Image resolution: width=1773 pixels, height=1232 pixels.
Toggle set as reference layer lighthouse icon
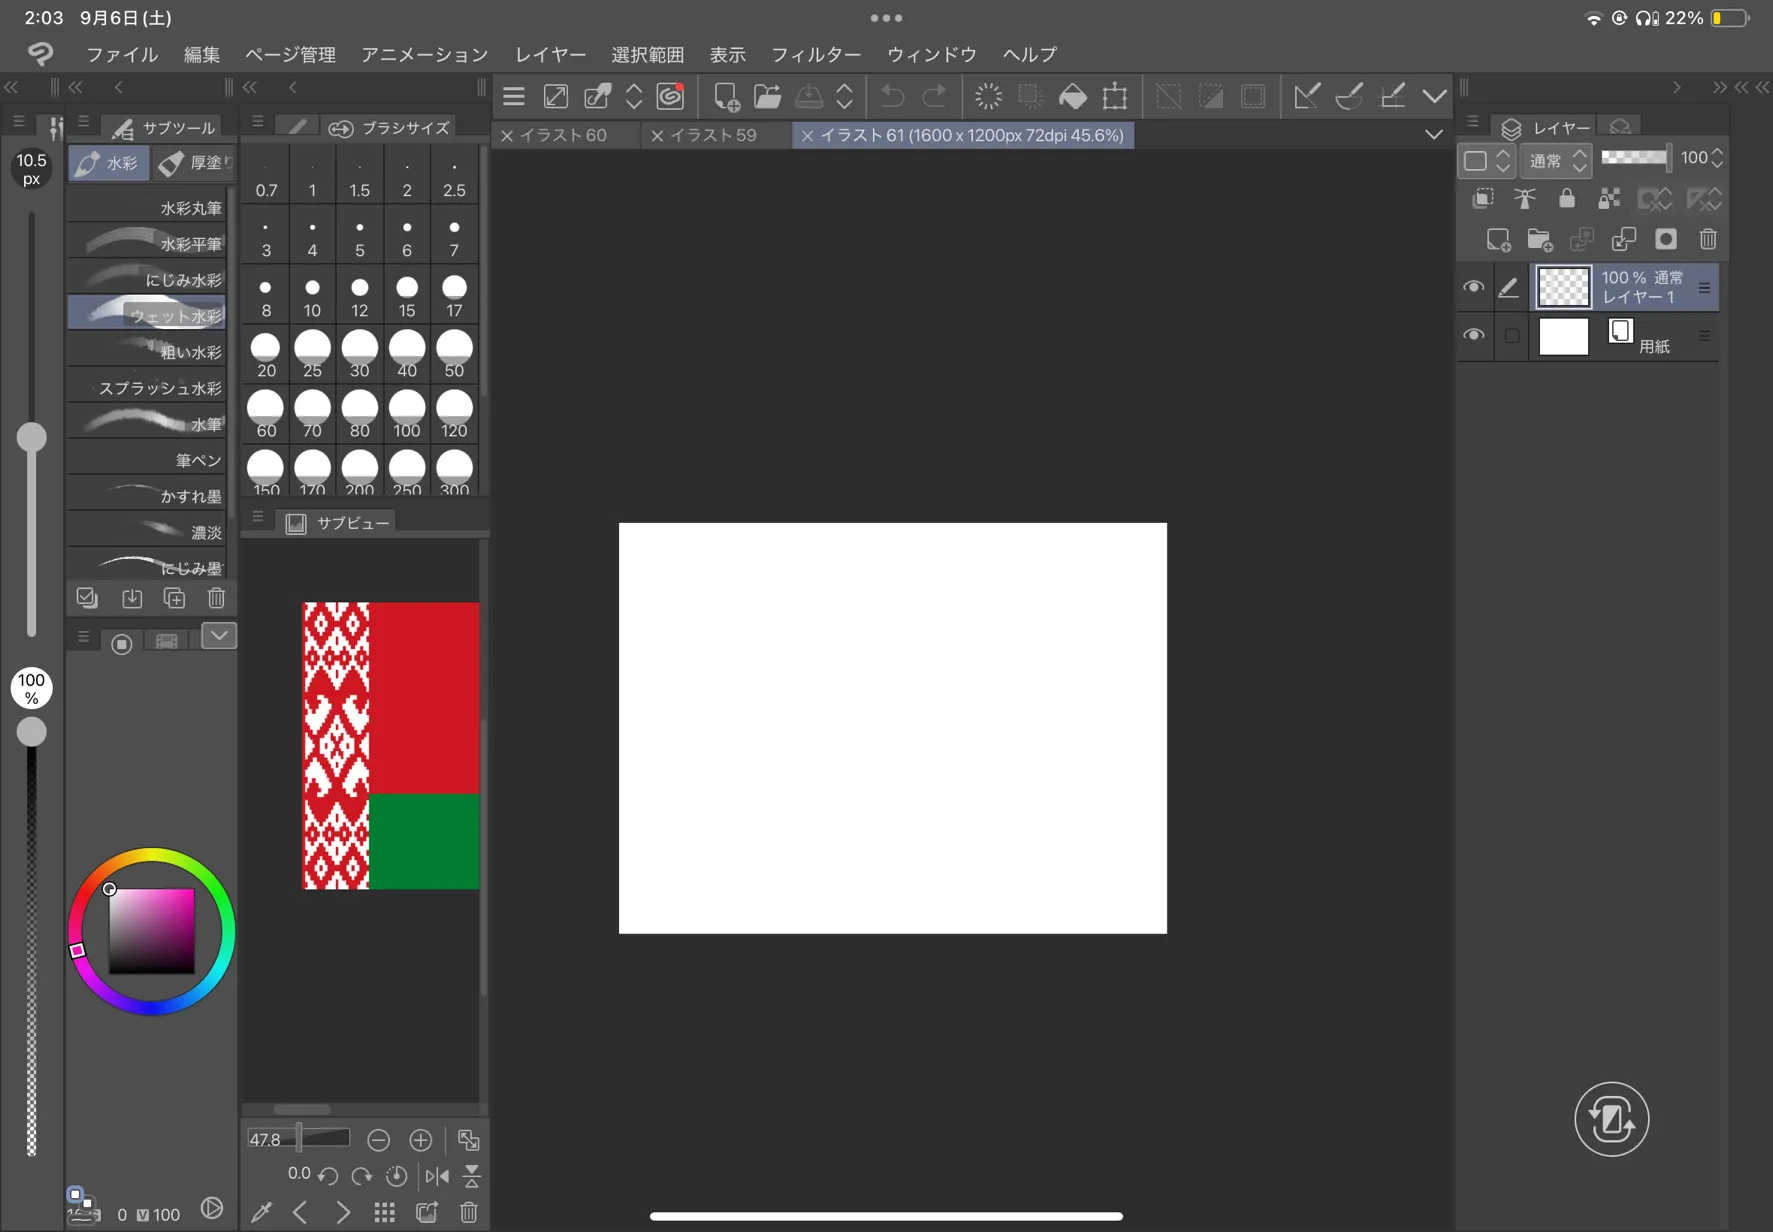(x=1525, y=199)
